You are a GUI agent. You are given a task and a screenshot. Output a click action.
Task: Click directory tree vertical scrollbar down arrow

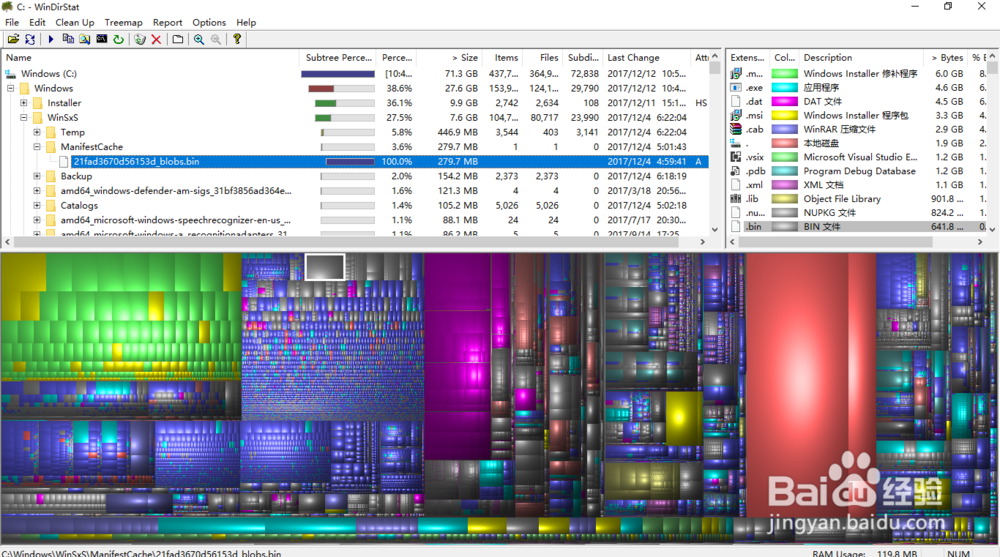click(x=715, y=230)
